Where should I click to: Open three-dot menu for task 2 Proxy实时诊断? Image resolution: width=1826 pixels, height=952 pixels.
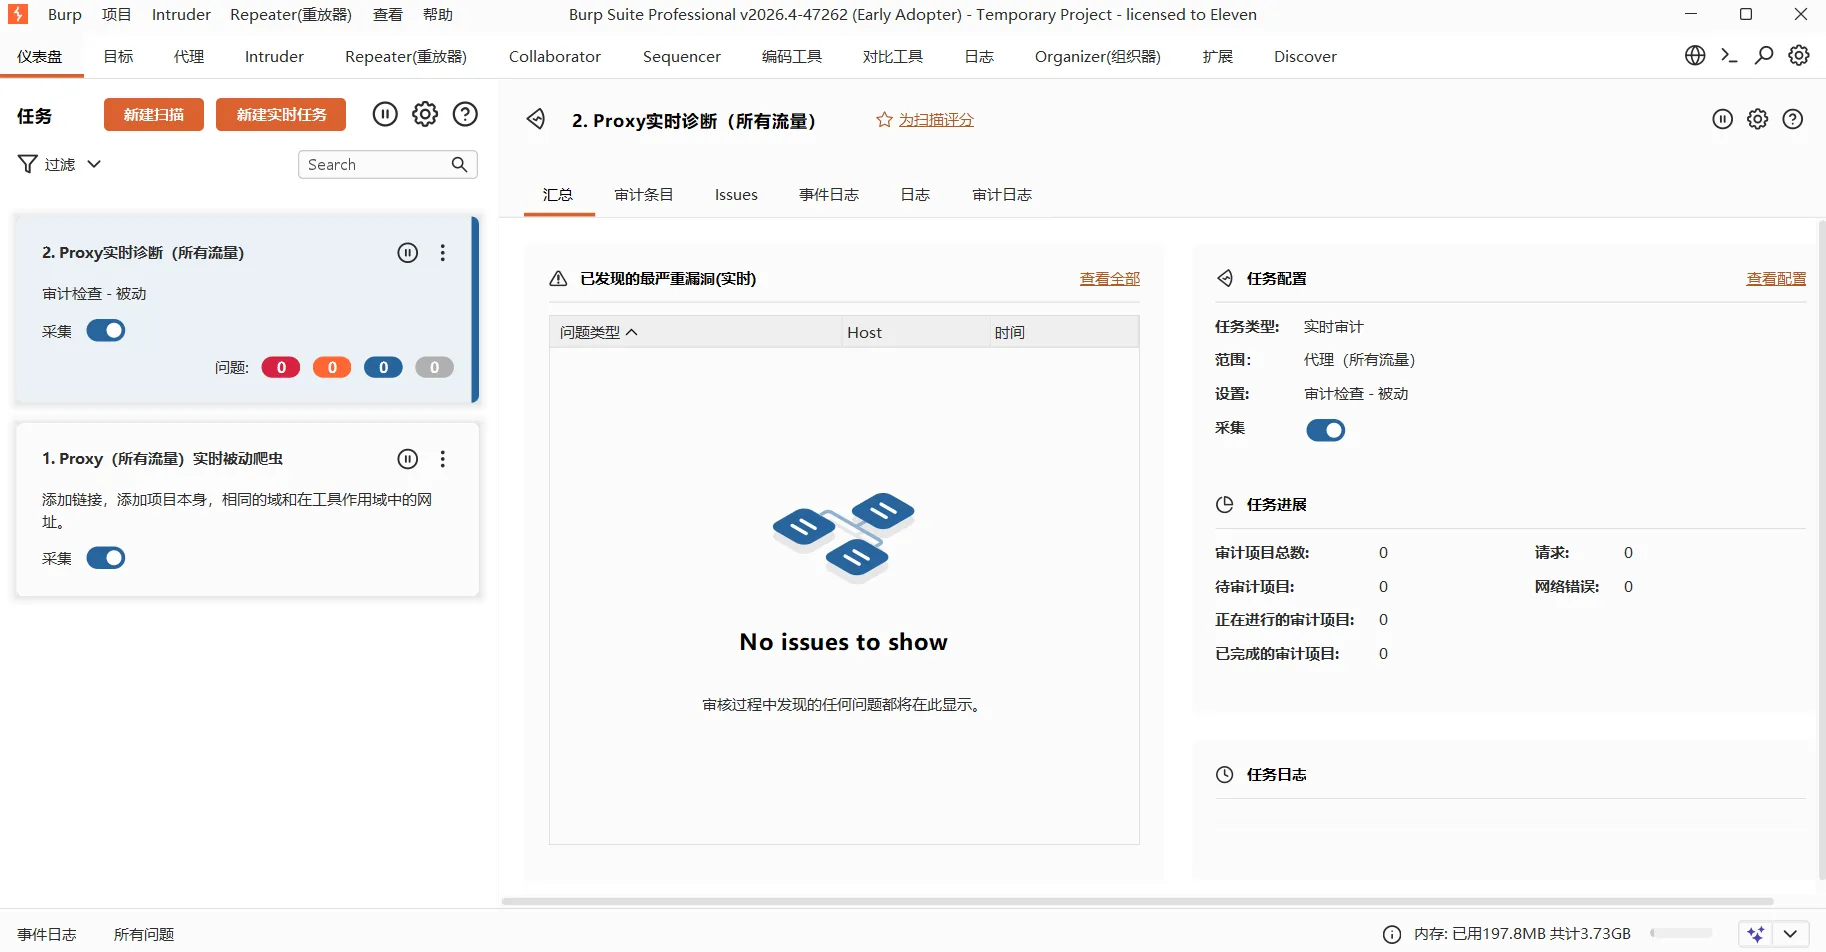point(443,253)
